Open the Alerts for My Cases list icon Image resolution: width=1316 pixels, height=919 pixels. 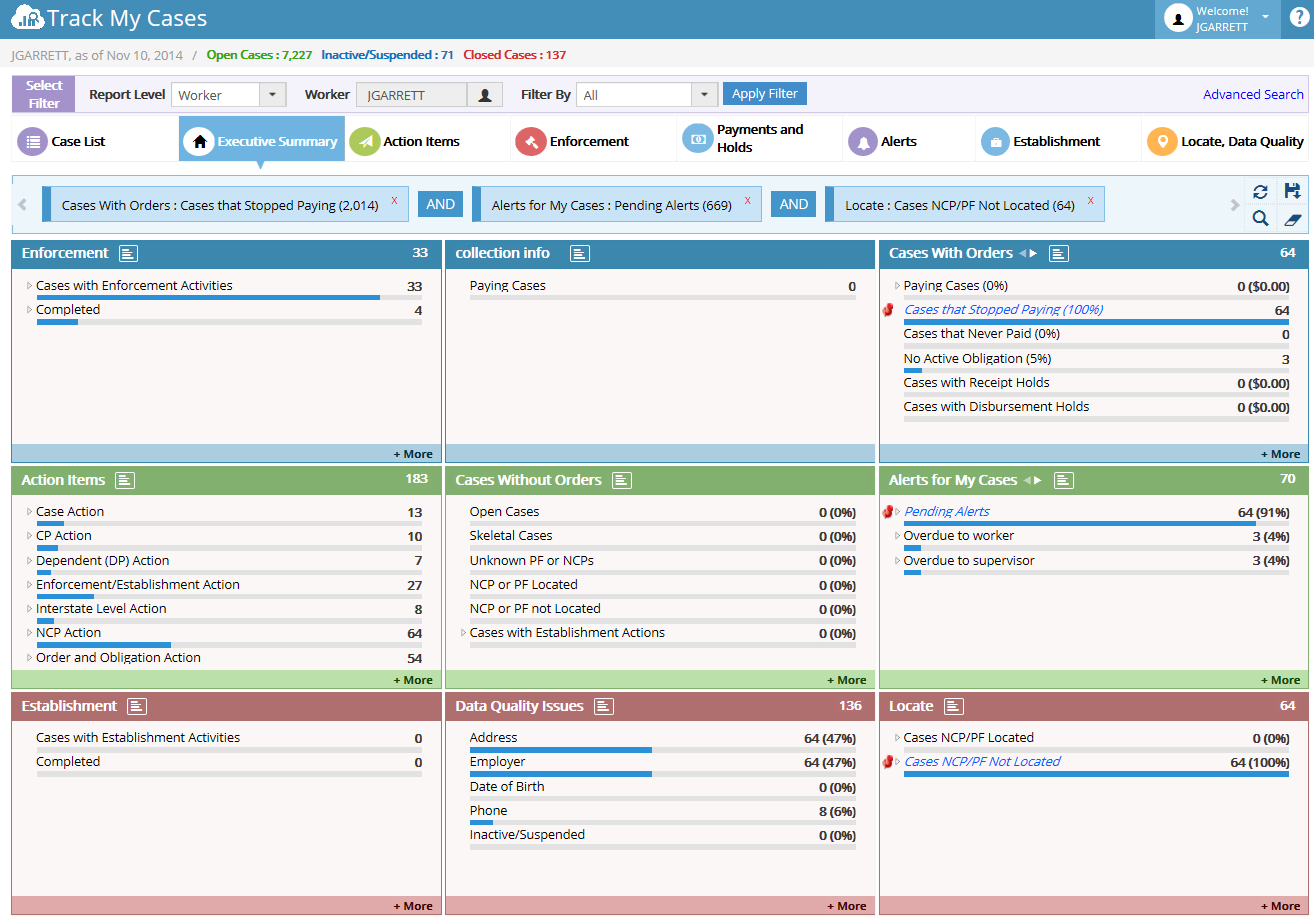point(1064,480)
